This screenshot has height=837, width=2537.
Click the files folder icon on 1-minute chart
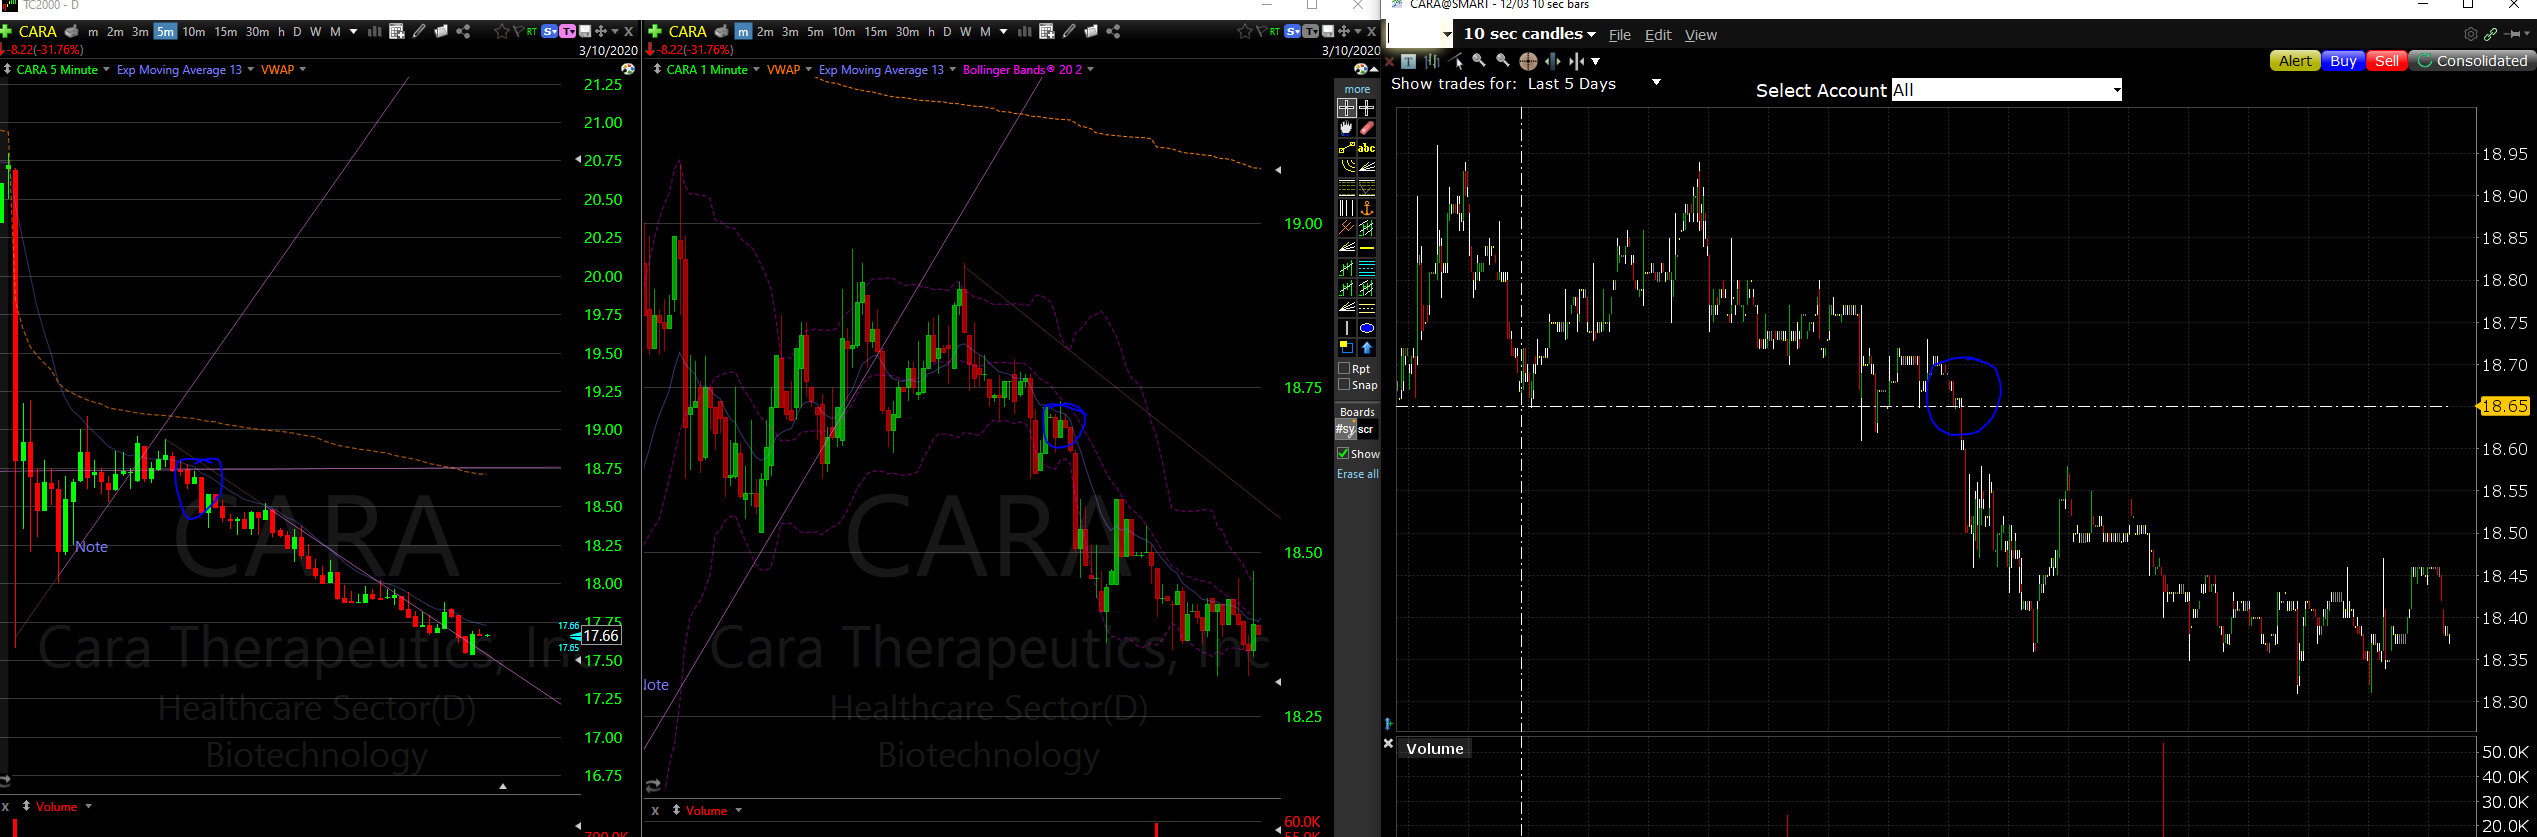click(x=1091, y=32)
